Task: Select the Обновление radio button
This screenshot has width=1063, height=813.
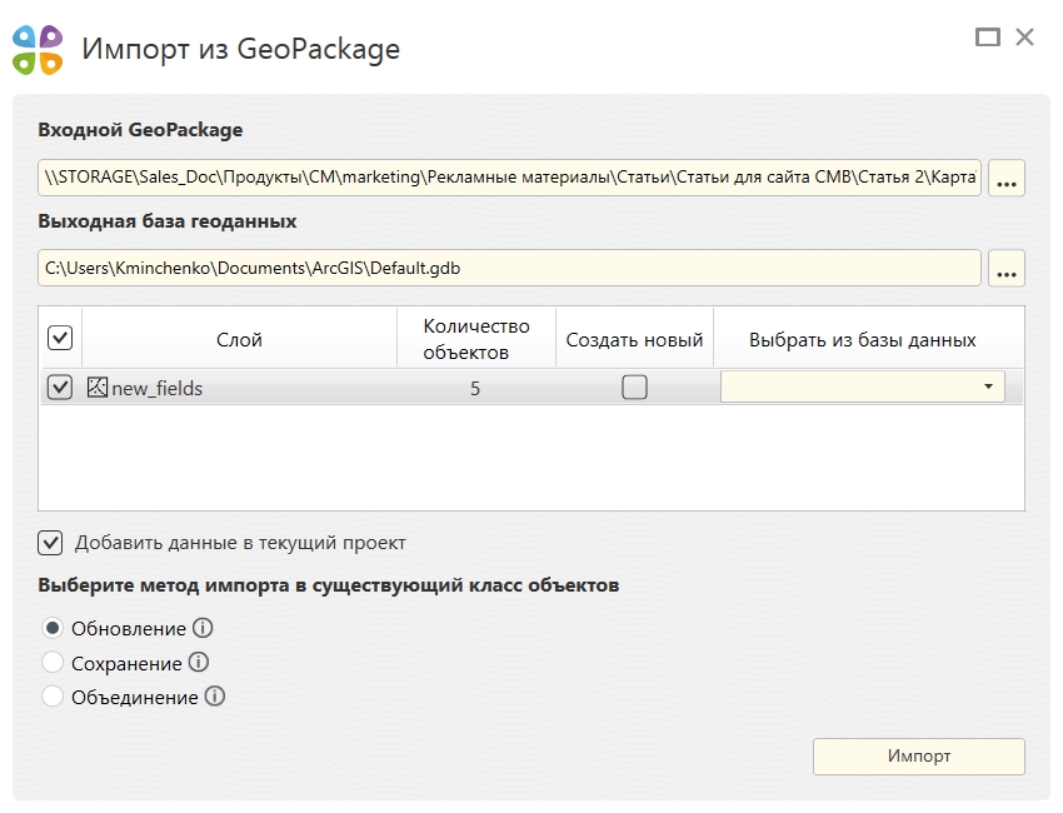Action: [53, 628]
